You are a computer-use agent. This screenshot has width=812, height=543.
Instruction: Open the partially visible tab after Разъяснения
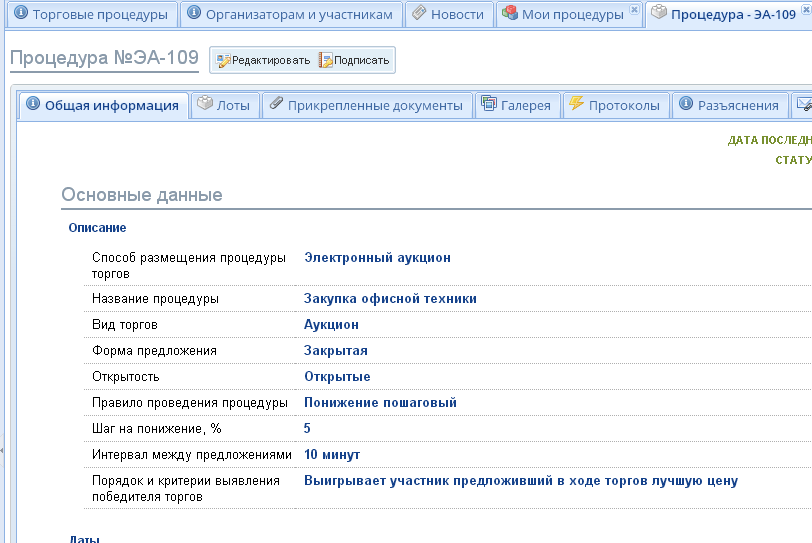tap(802, 104)
